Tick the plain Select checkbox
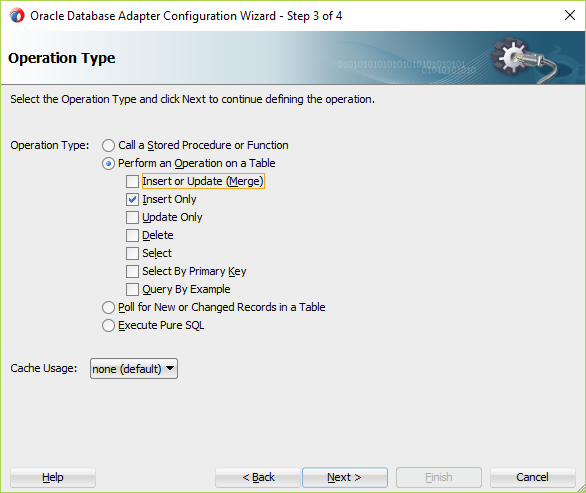Viewport: 586px width, 493px height. click(132, 253)
